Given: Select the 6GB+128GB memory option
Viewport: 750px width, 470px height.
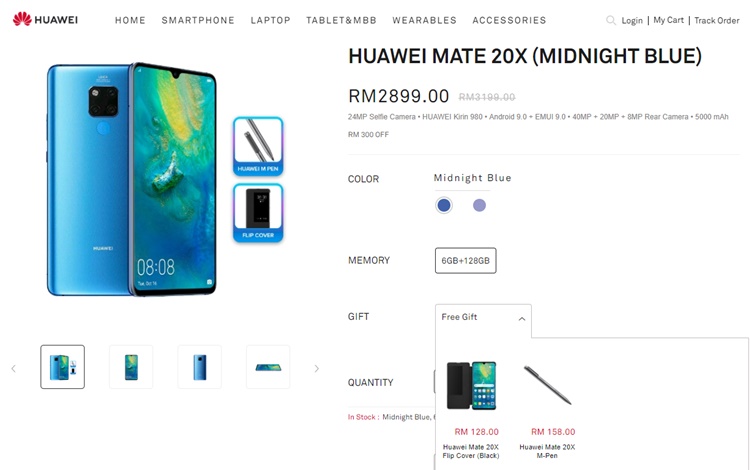Looking at the screenshot, I should tap(465, 261).
